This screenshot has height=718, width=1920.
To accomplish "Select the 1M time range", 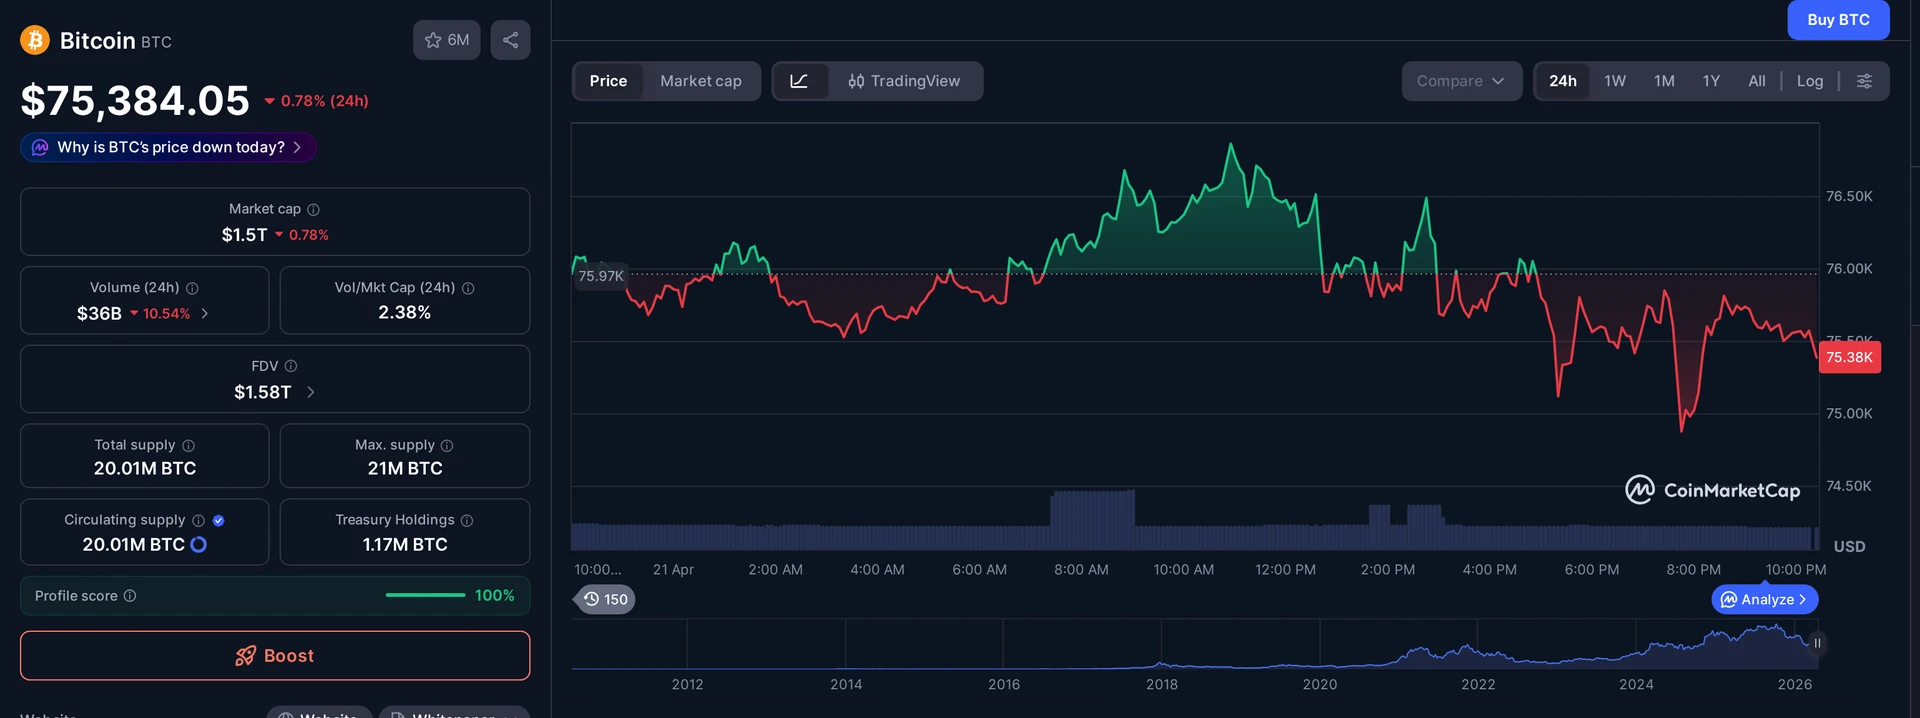I will pos(1664,81).
